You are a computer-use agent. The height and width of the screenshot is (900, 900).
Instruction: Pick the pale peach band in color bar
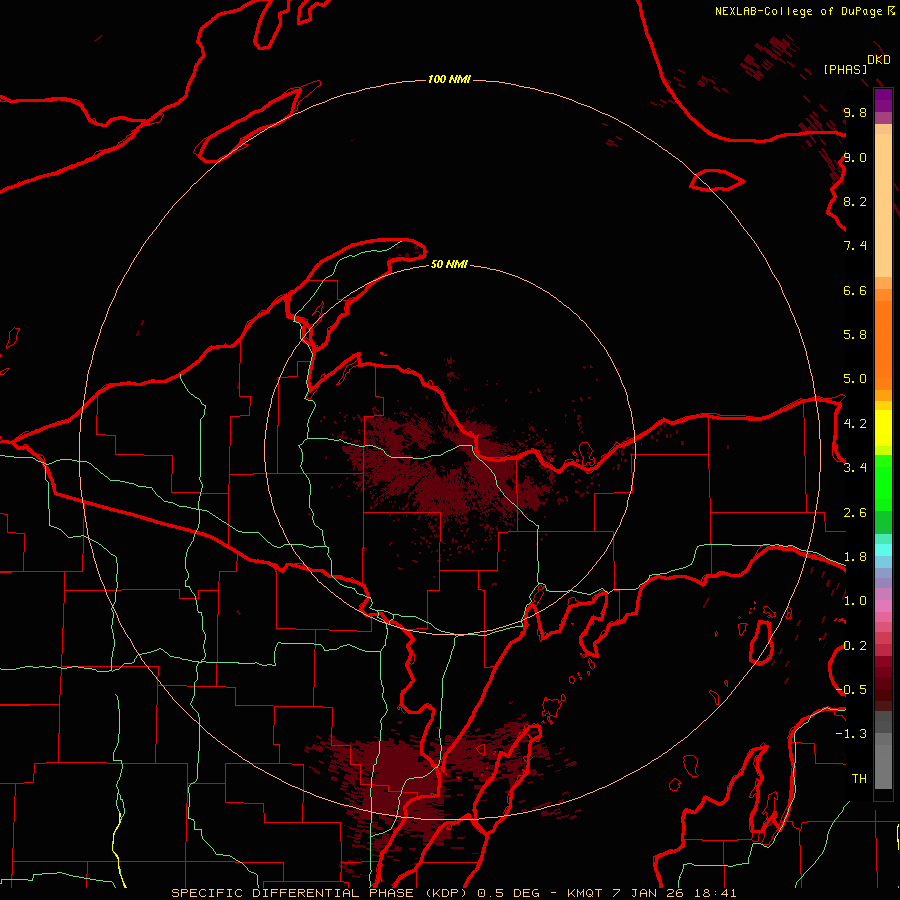pyautogui.click(x=883, y=205)
